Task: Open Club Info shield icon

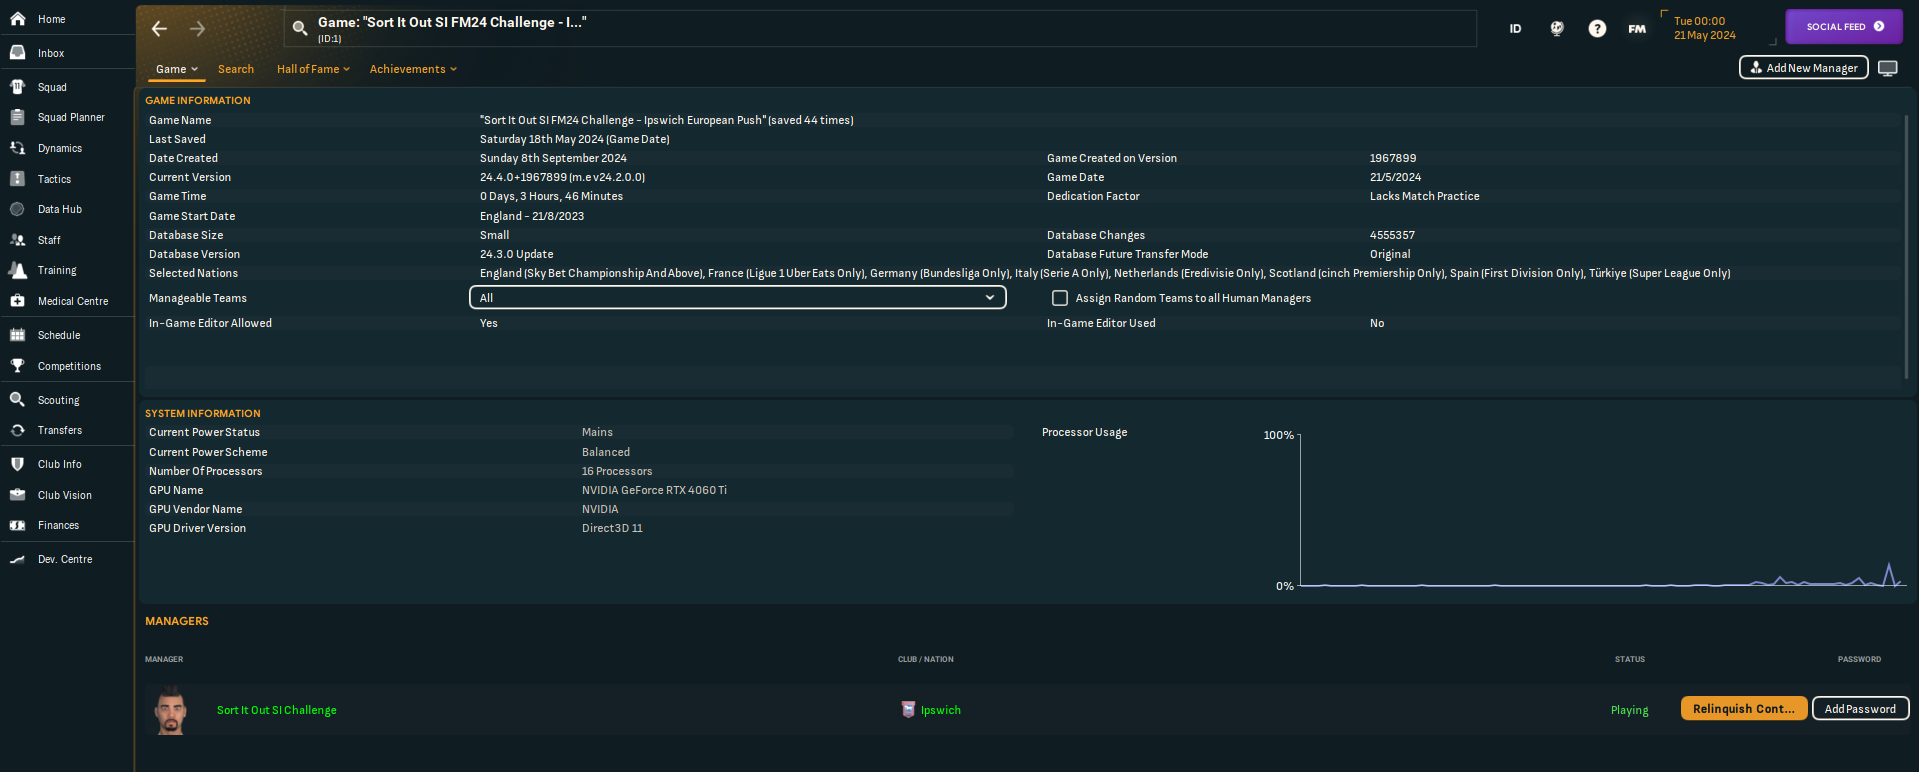Action: [x=17, y=464]
